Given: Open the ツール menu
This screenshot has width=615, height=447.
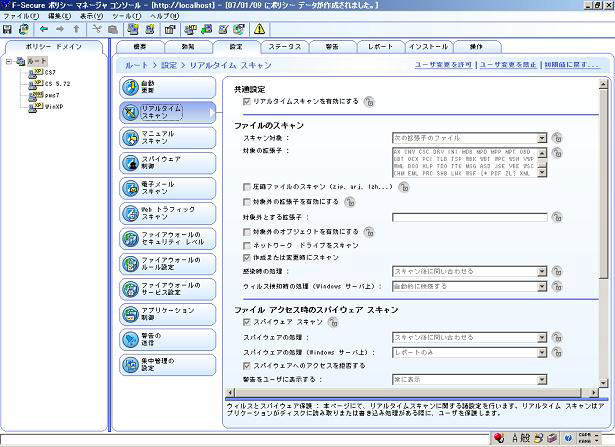Looking at the screenshot, I should (126, 16).
